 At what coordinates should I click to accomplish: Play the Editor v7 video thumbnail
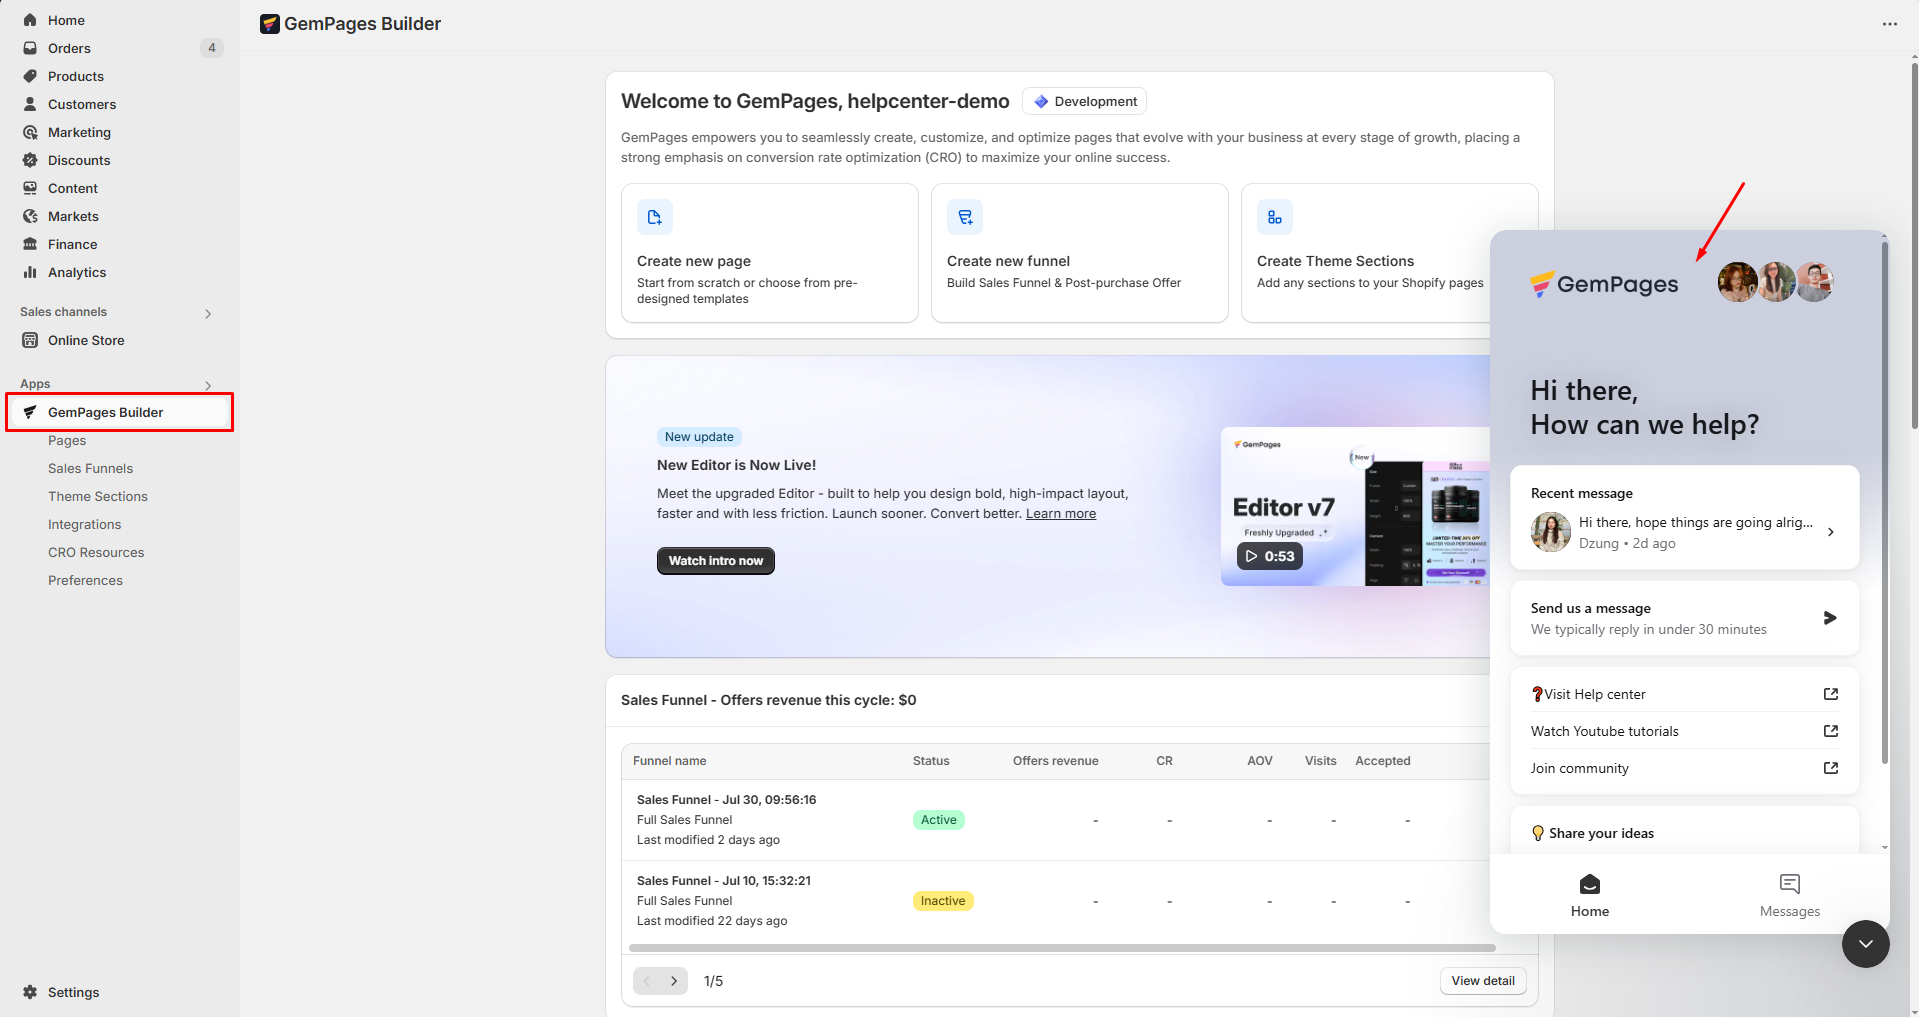click(x=1269, y=556)
